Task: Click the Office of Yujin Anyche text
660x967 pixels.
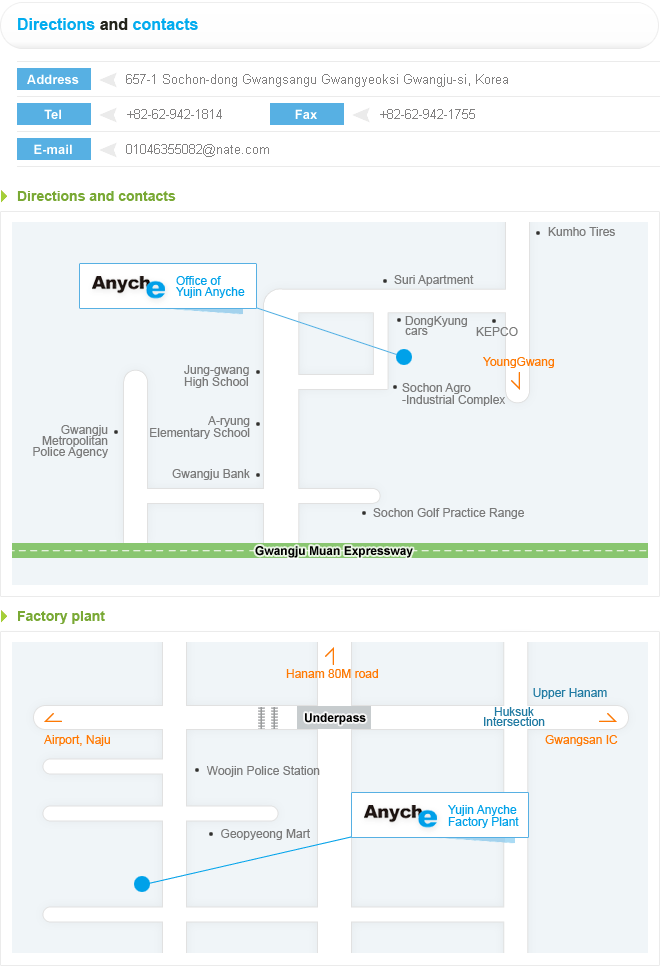Action: point(210,286)
